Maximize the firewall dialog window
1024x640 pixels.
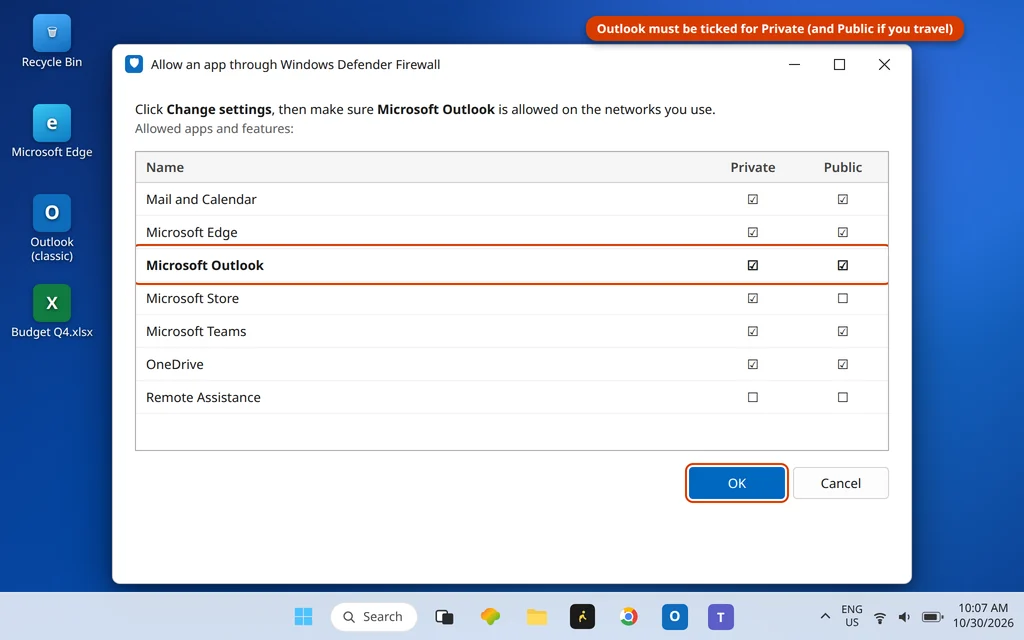(x=839, y=64)
